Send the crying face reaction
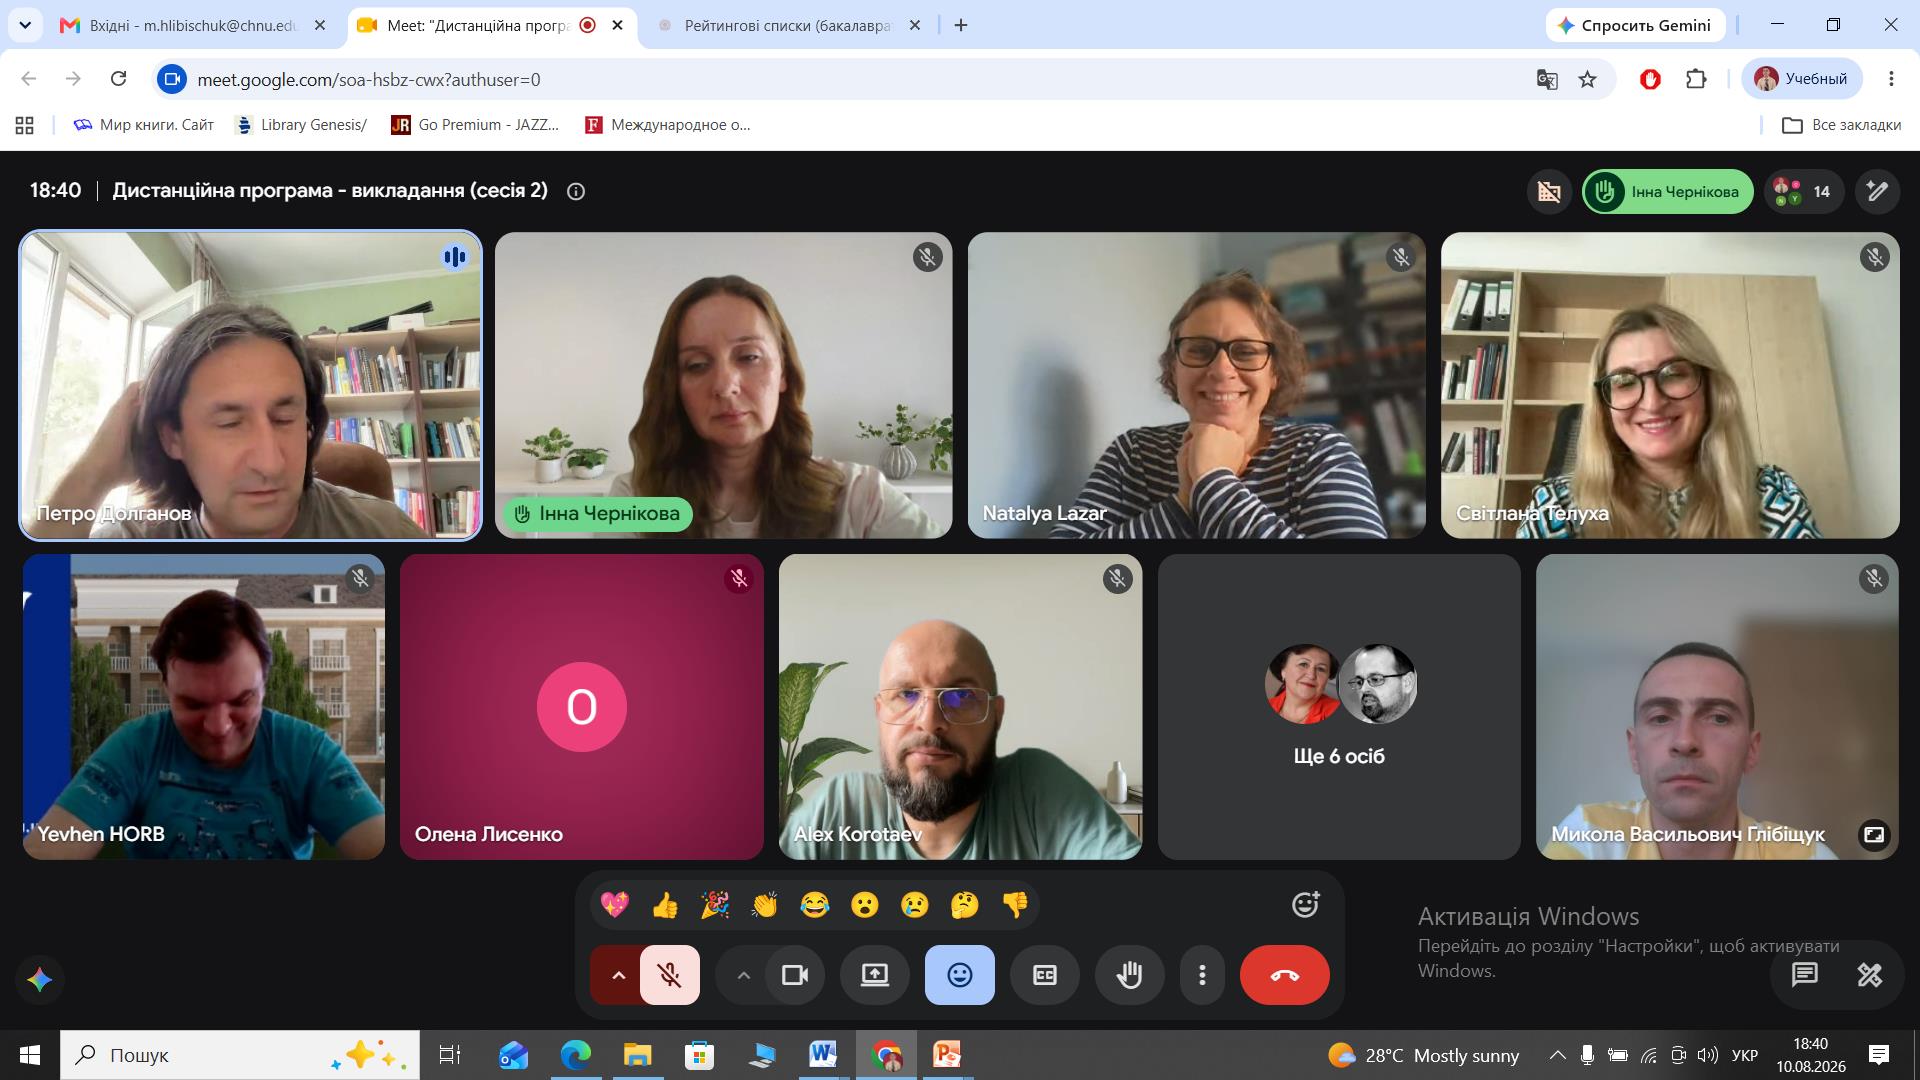Image resolution: width=1920 pixels, height=1080 pixels. coord(914,905)
